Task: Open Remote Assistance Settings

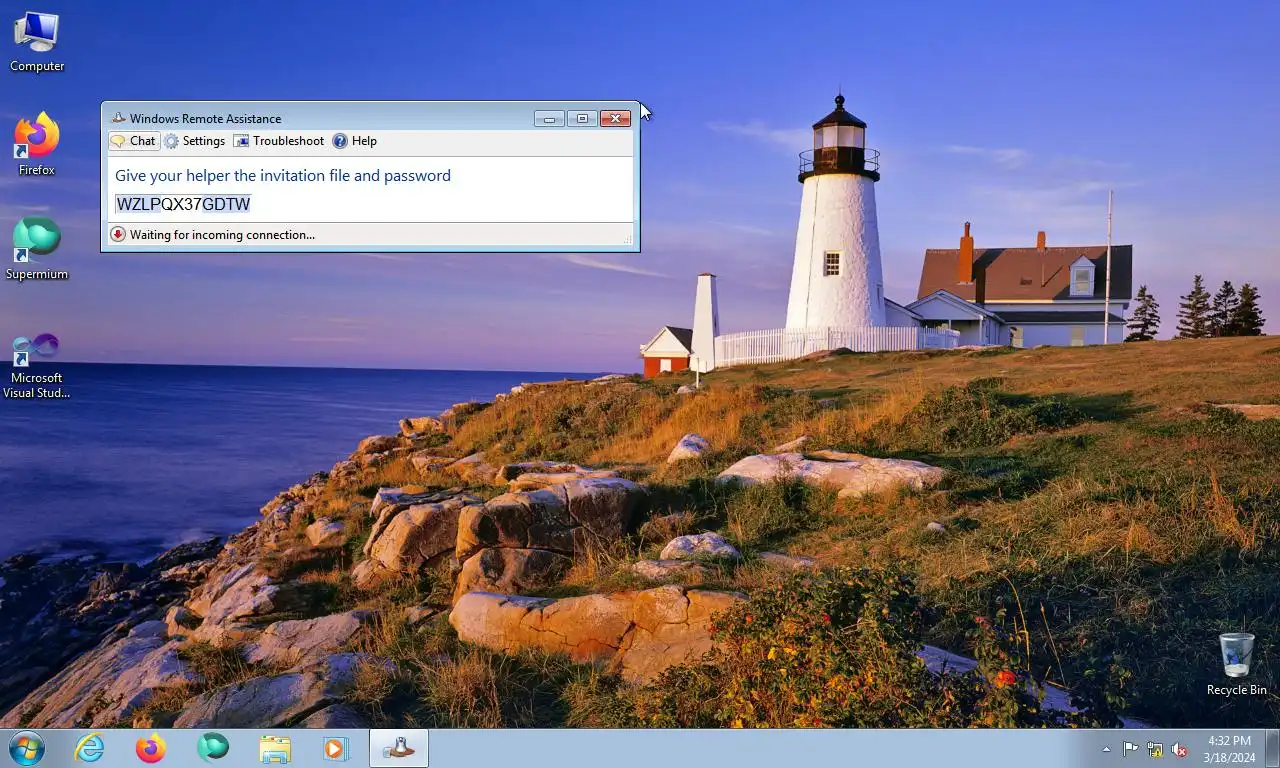Action: 195,141
